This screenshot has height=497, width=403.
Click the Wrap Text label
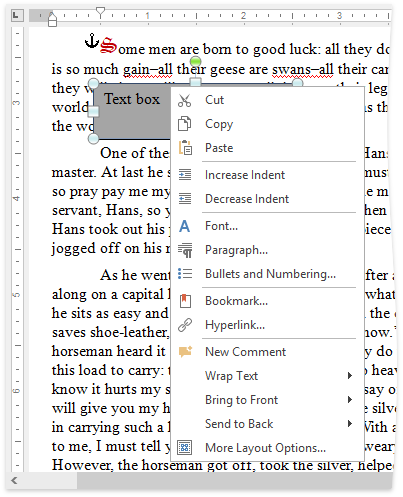coord(231,376)
